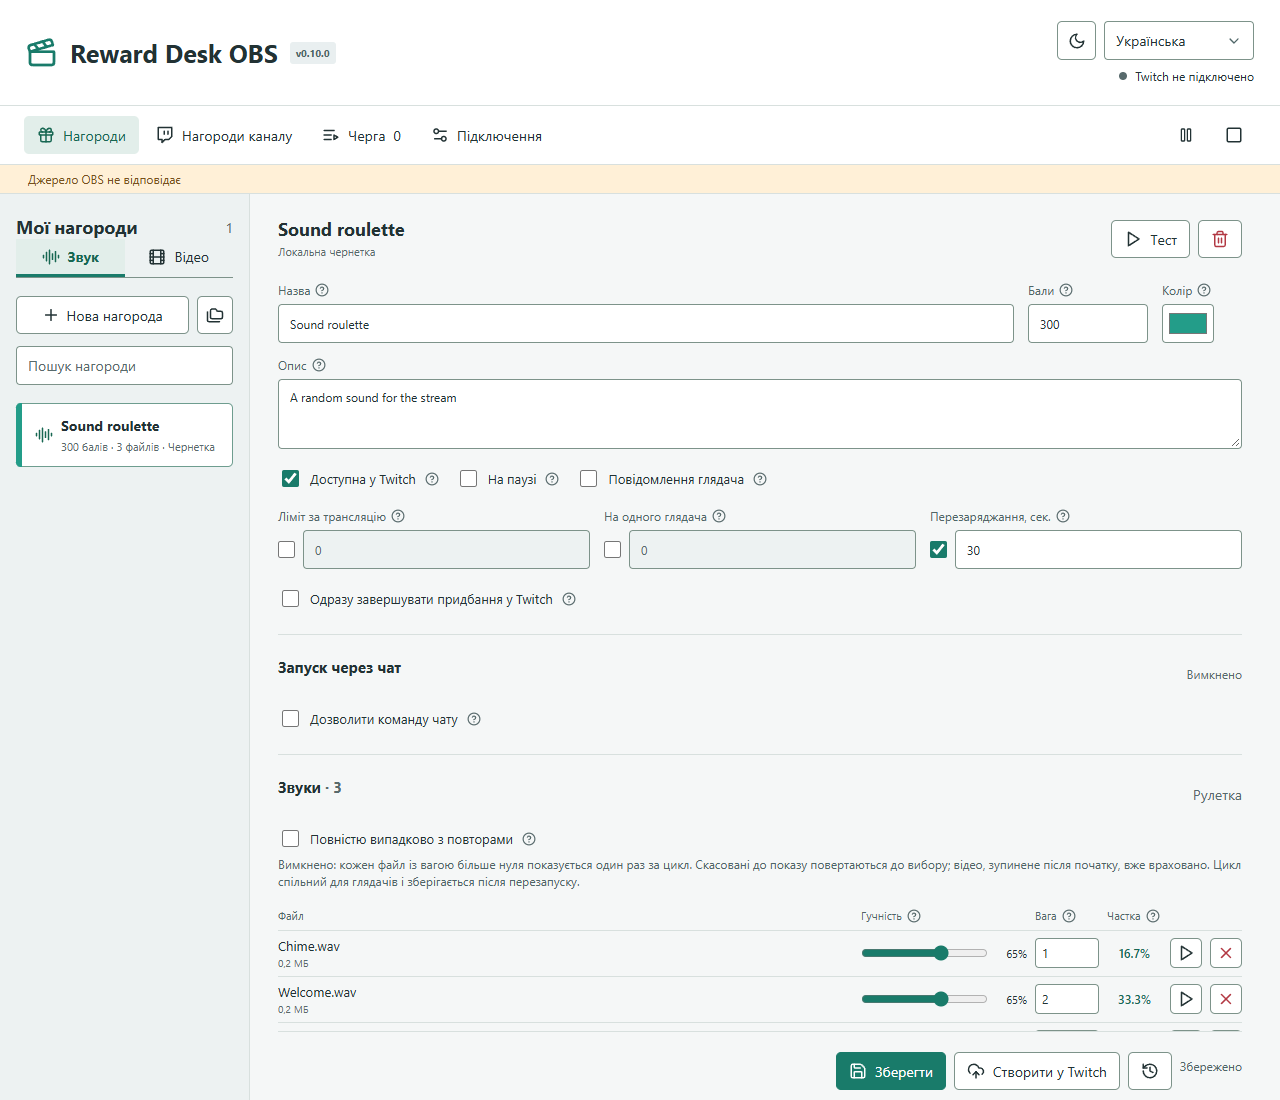1280x1100 pixels.
Task: Select the Відео sub-tab
Action: (x=179, y=257)
